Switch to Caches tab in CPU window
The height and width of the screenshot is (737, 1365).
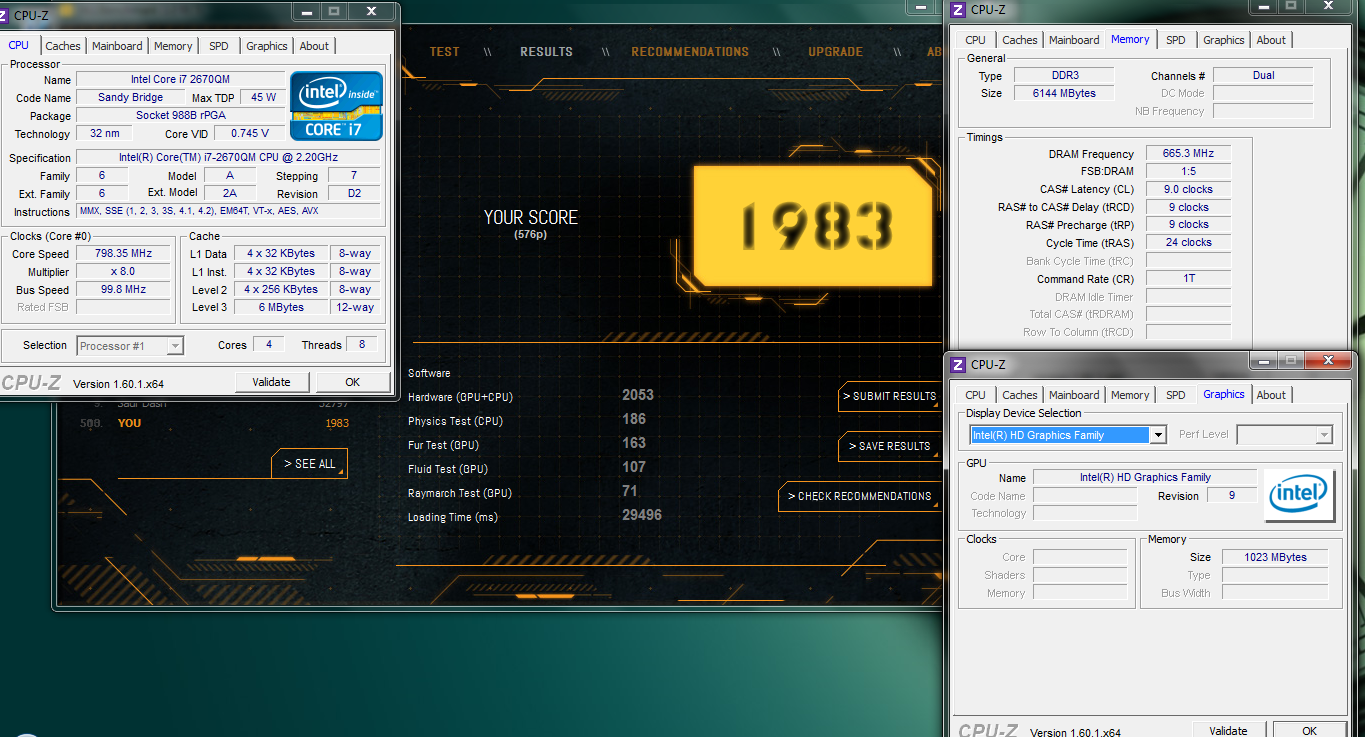tap(63, 46)
